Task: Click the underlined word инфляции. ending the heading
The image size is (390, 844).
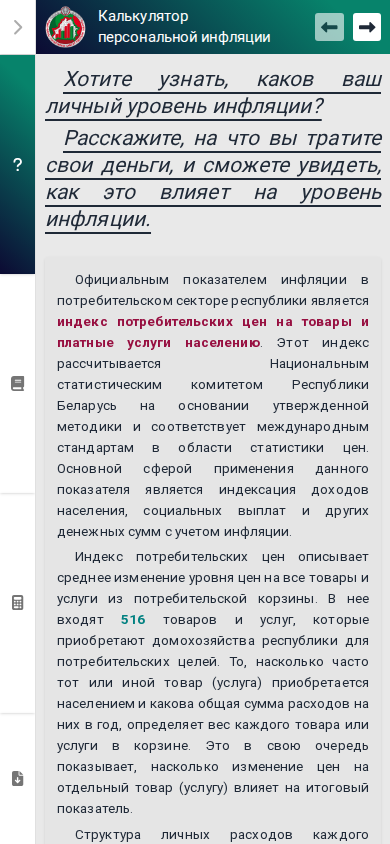Action: coord(98,219)
